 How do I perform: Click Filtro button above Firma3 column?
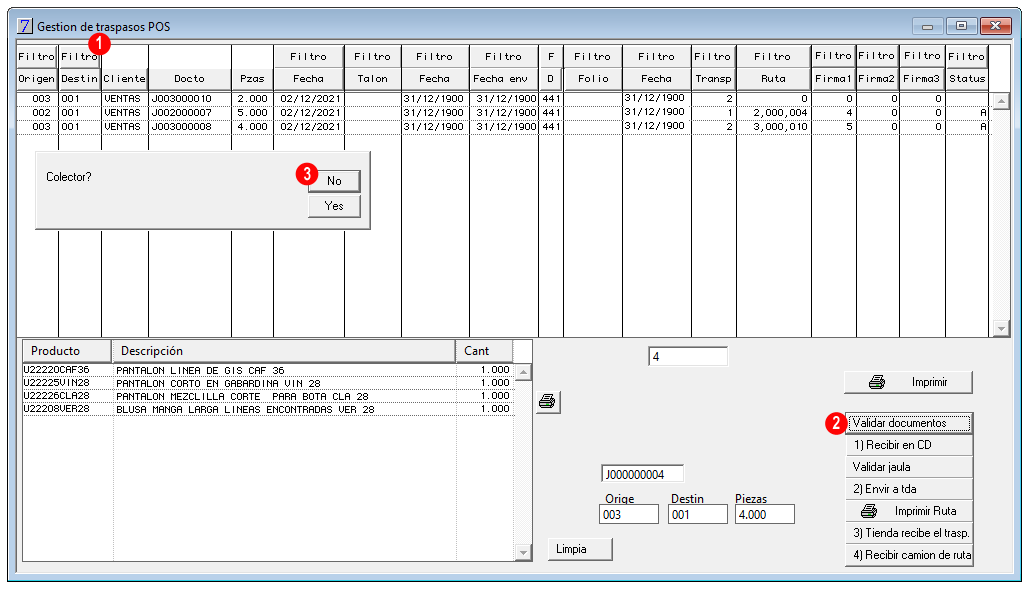[x=922, y=56]
